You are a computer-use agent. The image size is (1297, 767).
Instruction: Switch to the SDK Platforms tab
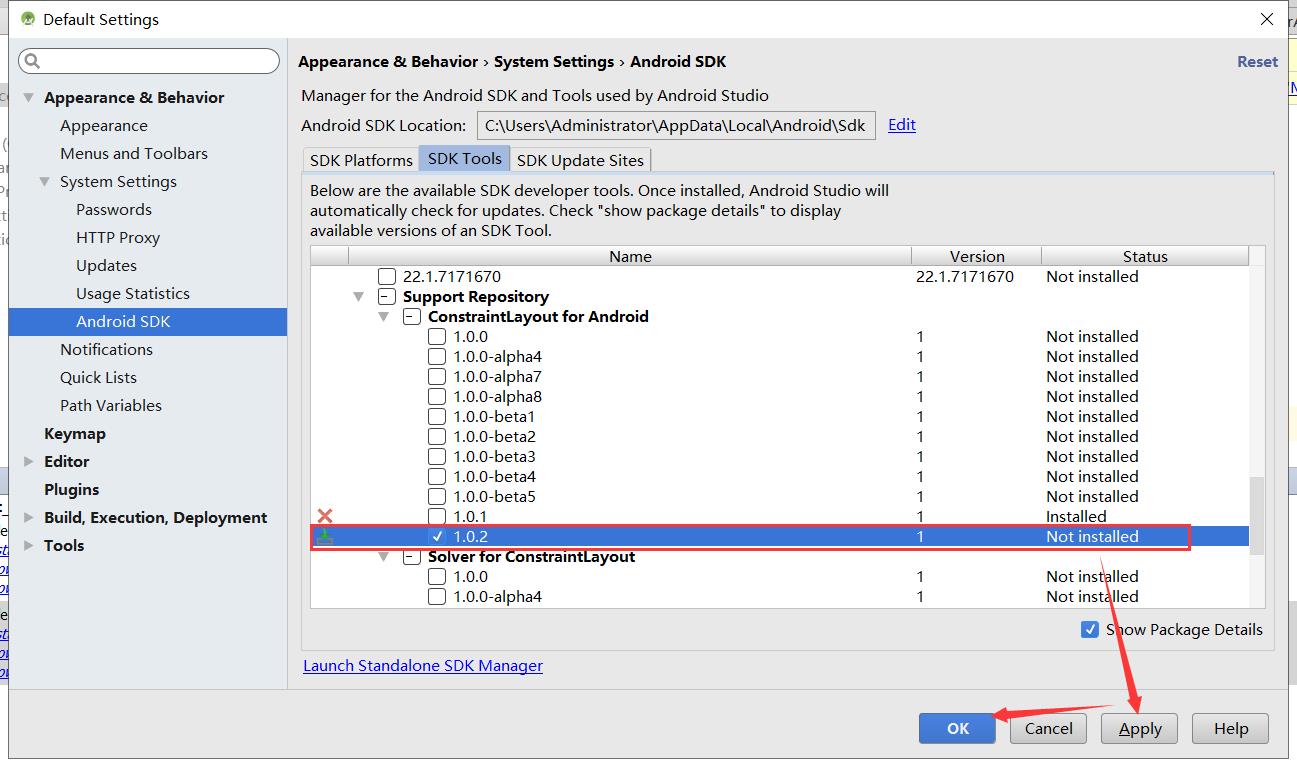pos(361,160)
